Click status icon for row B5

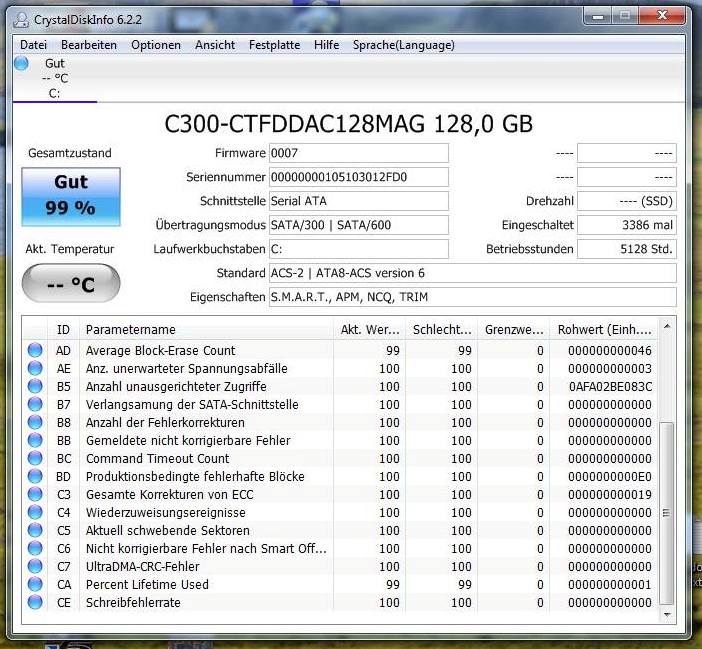coord(35,386)
